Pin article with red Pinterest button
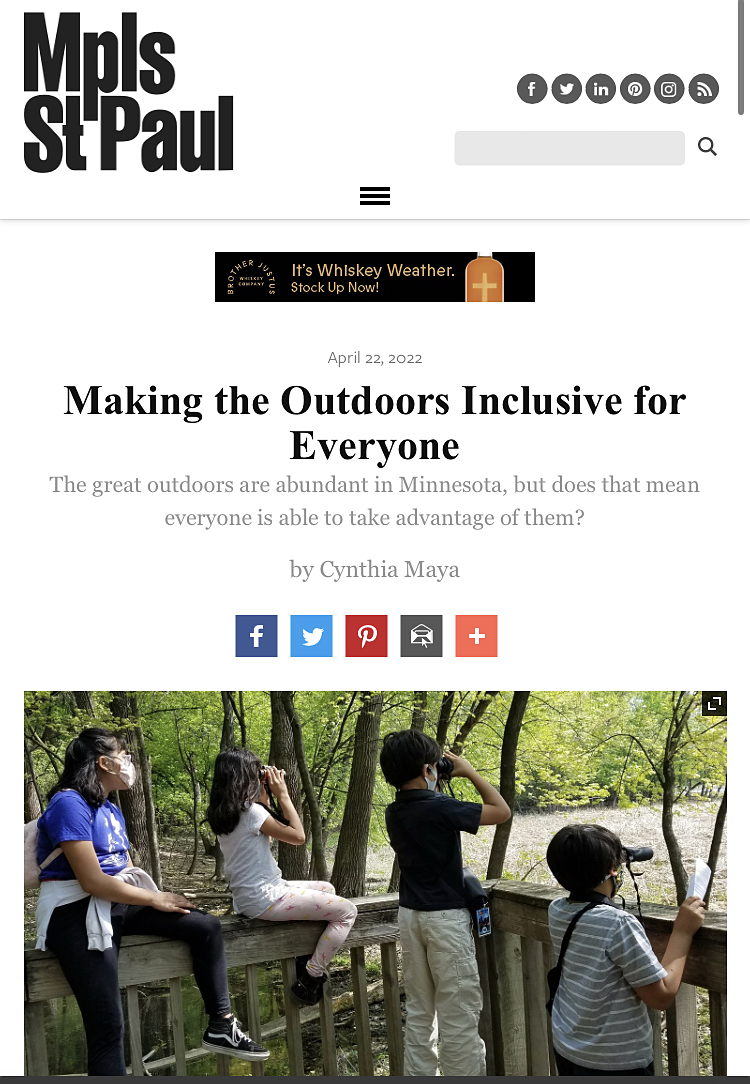This screenshot has width=750, height=1084. [366, 636]
